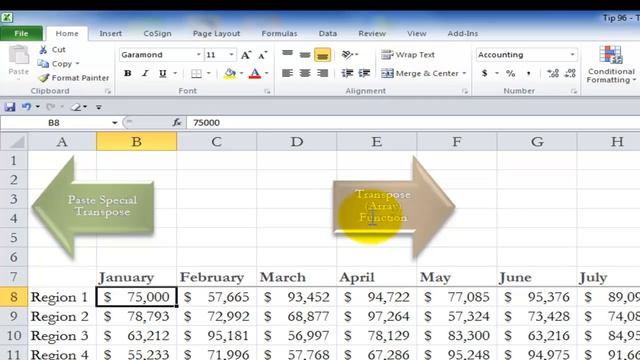This screenshot has height=360, width=640.
Task: Switch to the CoSign tab
Action: click(158, 33)
